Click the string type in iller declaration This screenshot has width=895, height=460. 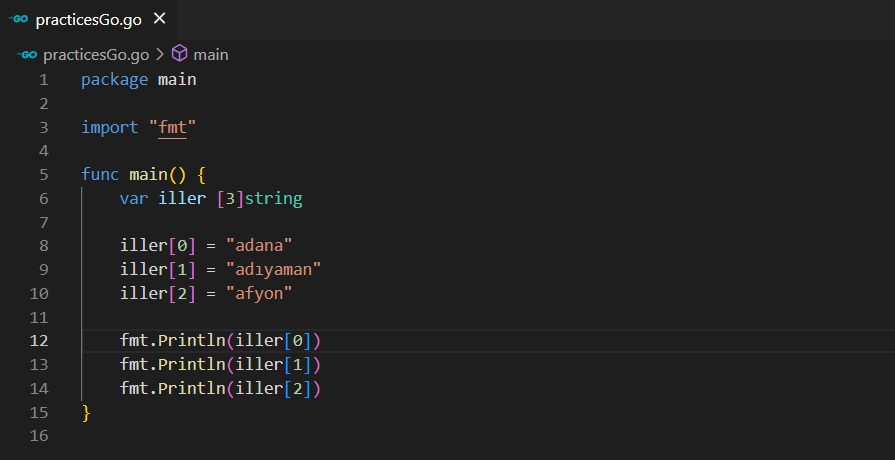pyautogui.click(x=273, y=198)
